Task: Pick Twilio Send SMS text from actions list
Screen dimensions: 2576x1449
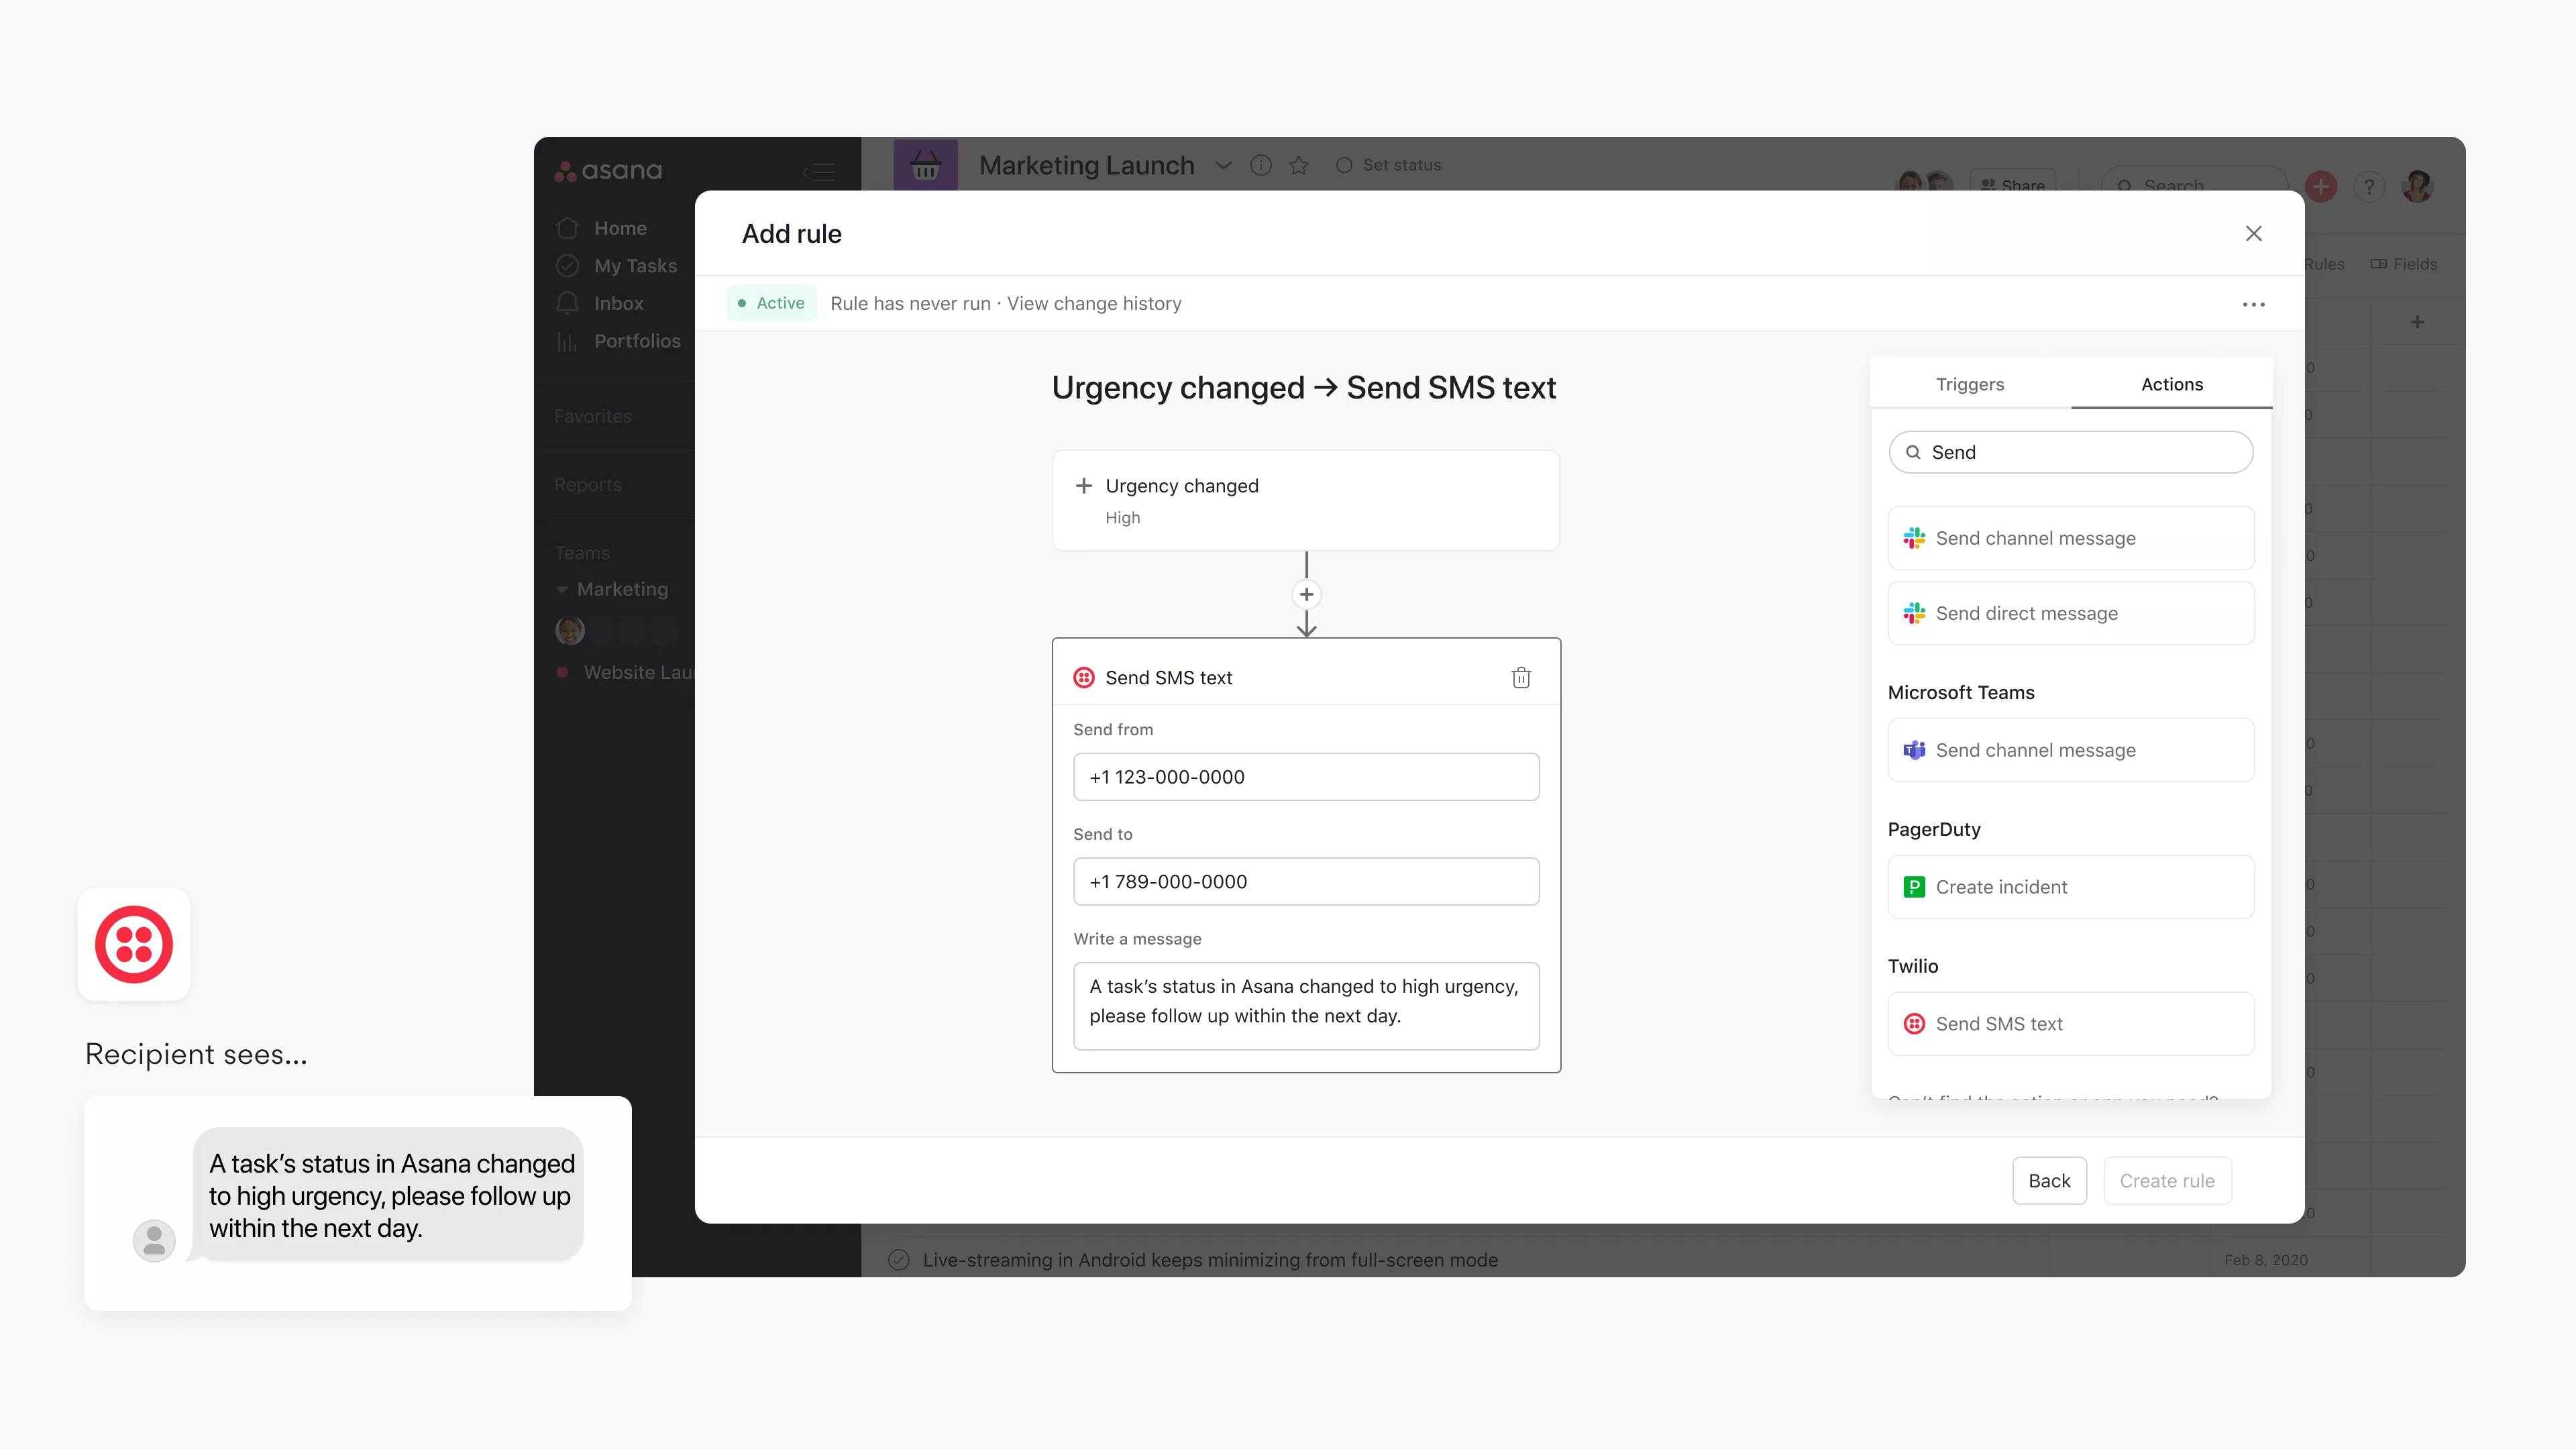Action: [x=2070, y=1023]
